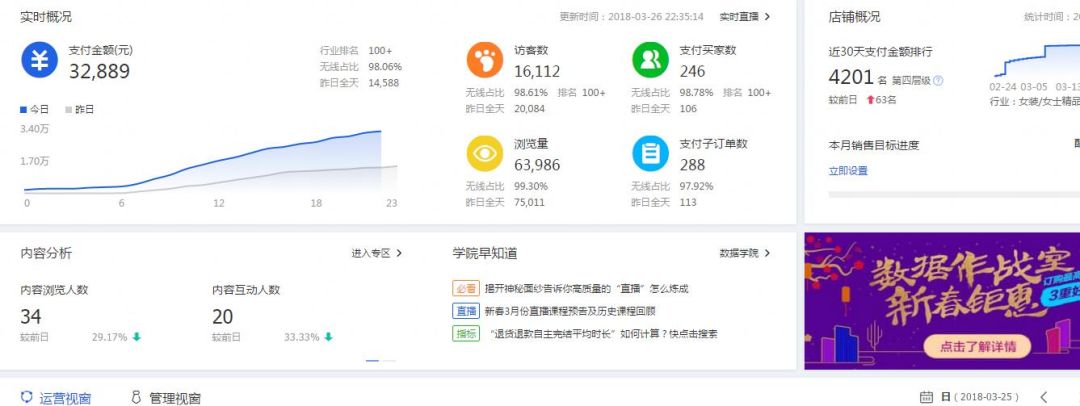Image resolution: width=1080 pixels, height=406 pixels.
Task: Click yesterday's total 14,588
Action: [384, 83]
